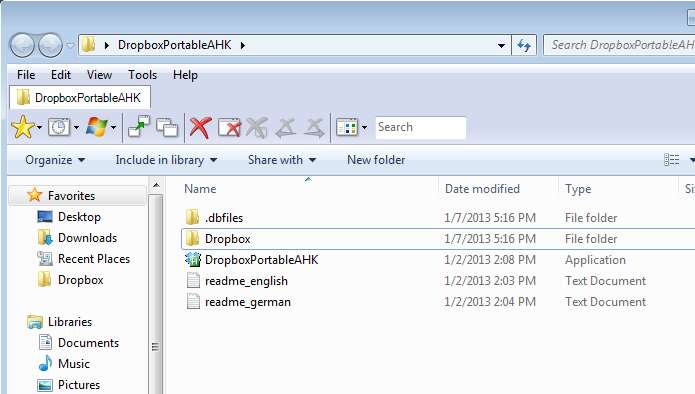Open the File menu
This screenshot has height=394, width=695.
click(26, 75)
